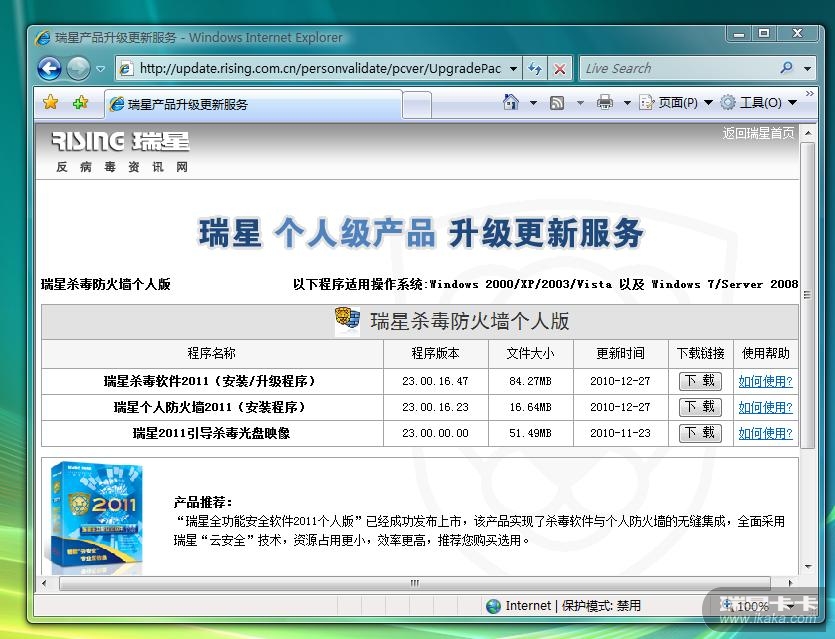This screenshot has width=835, height=639.
Task: Click the Live Search input box
Action: [x=677, y=68]
